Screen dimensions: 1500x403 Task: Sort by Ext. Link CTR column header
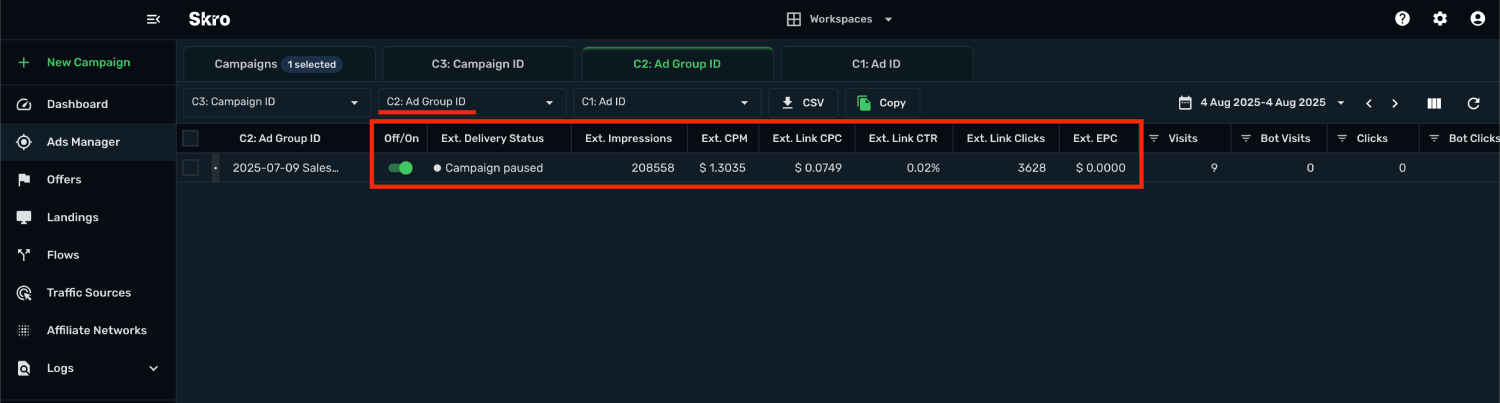pyautogui.click(x=904, y=138)
